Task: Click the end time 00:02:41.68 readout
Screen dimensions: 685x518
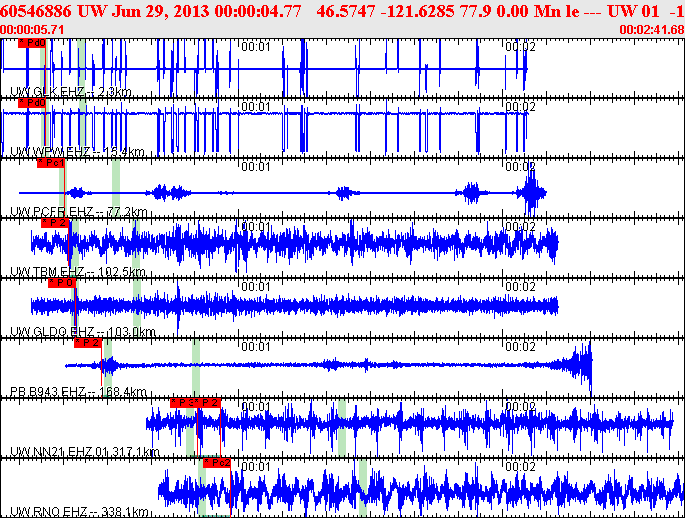Action: [652, 29]
